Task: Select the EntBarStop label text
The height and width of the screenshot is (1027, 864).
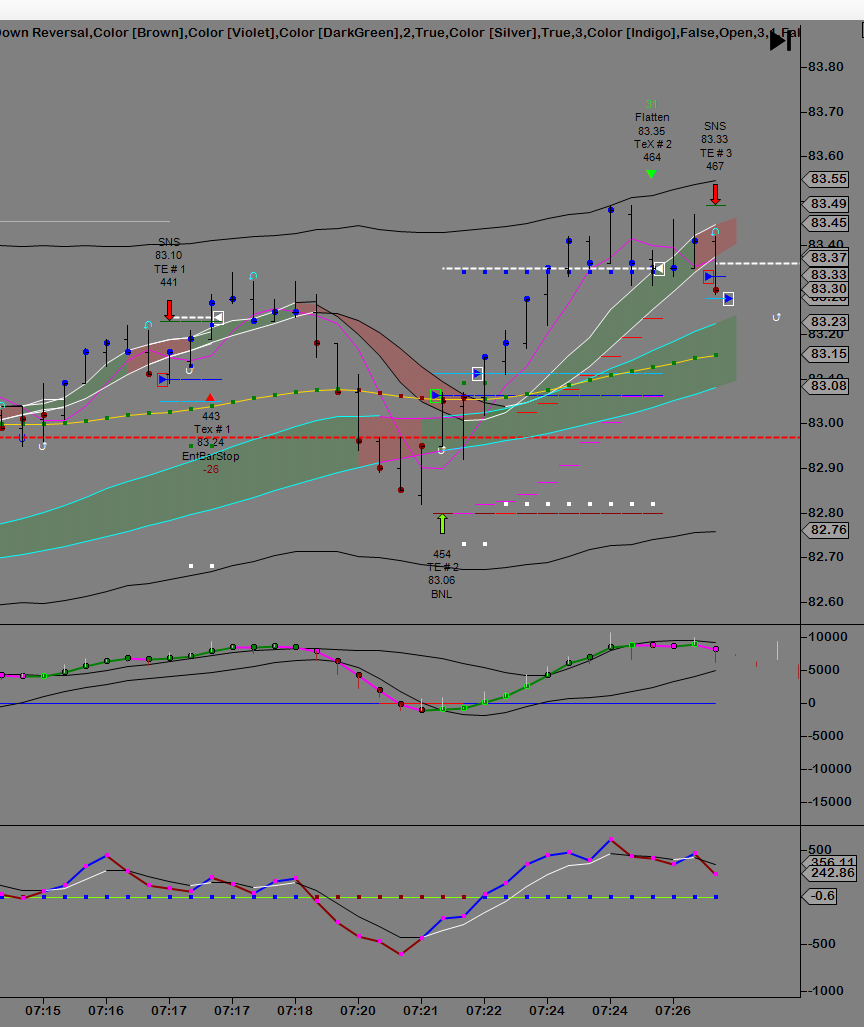Action: pos(210,456)
